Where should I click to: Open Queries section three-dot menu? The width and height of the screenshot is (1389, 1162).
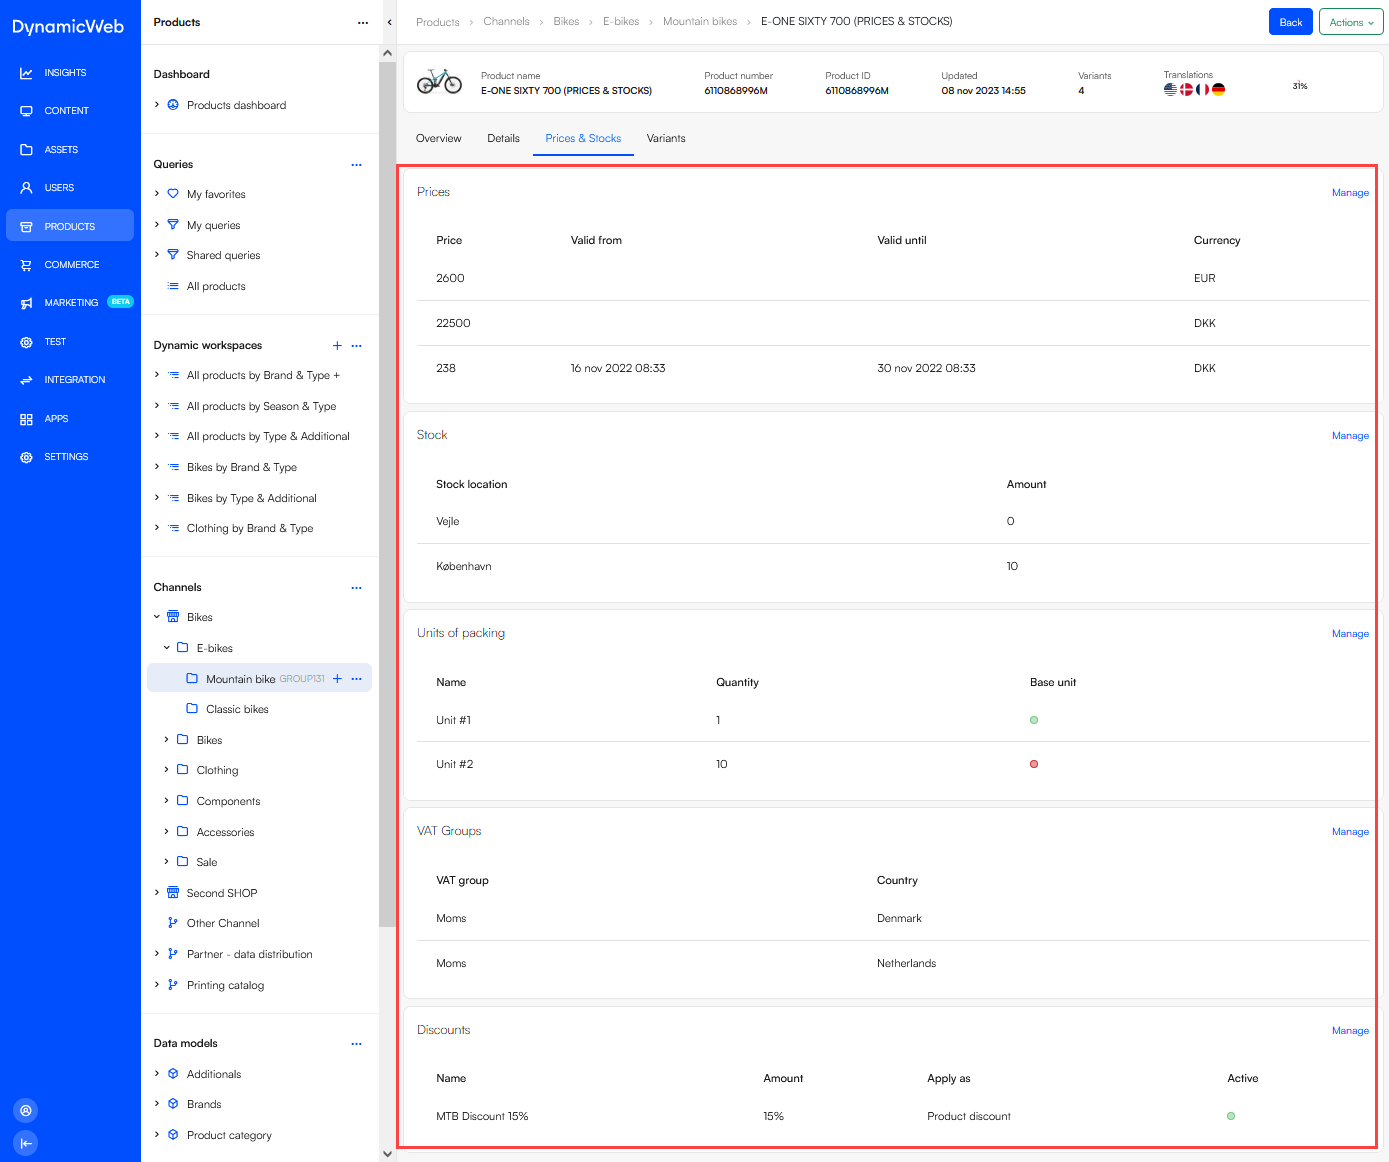pos(356,164)
